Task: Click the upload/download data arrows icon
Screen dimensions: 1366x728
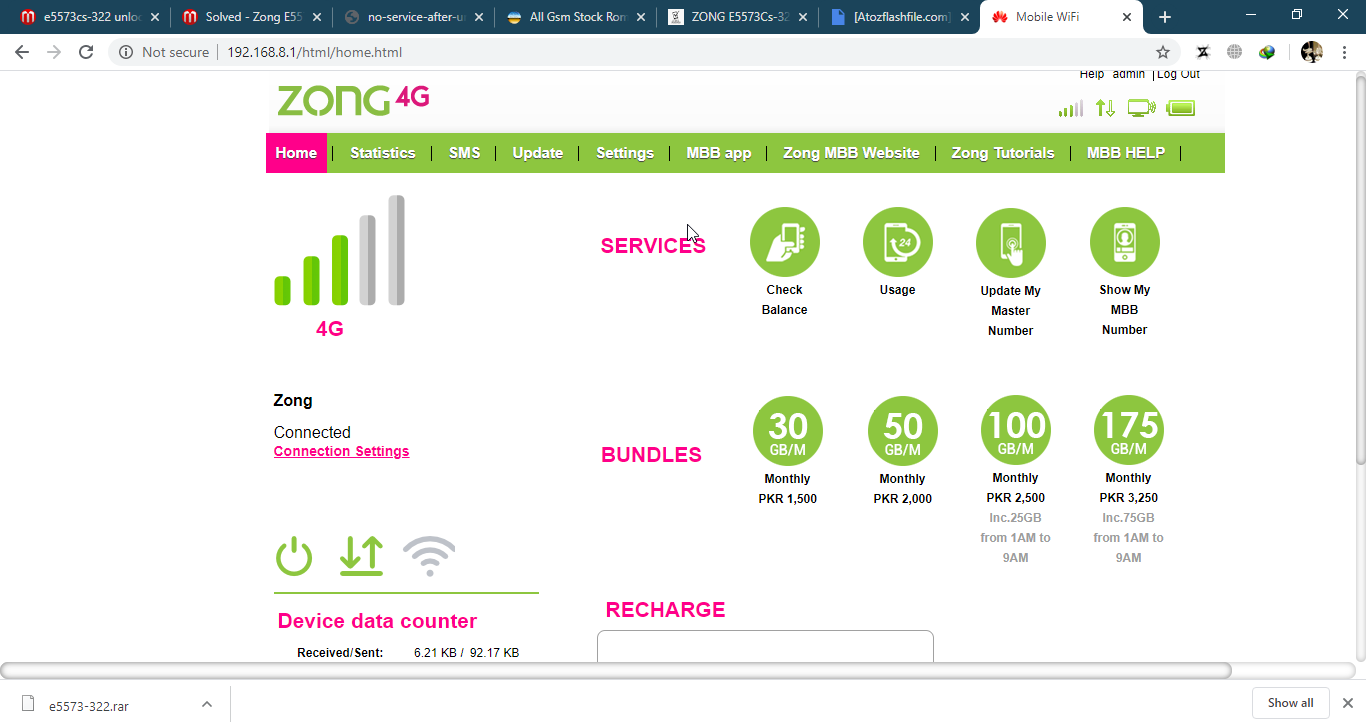Action: [361, 556]
